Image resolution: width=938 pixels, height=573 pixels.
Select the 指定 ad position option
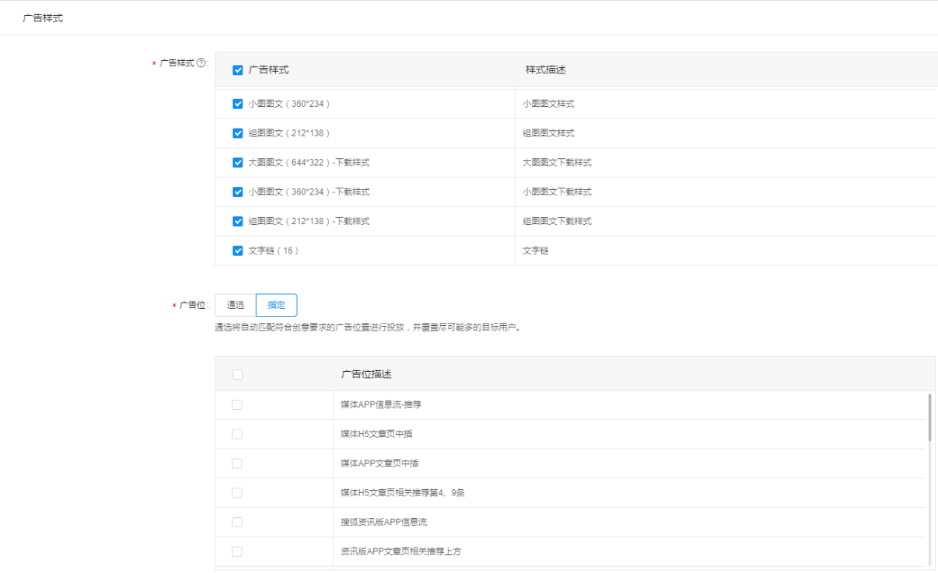[x=276, y=305]
